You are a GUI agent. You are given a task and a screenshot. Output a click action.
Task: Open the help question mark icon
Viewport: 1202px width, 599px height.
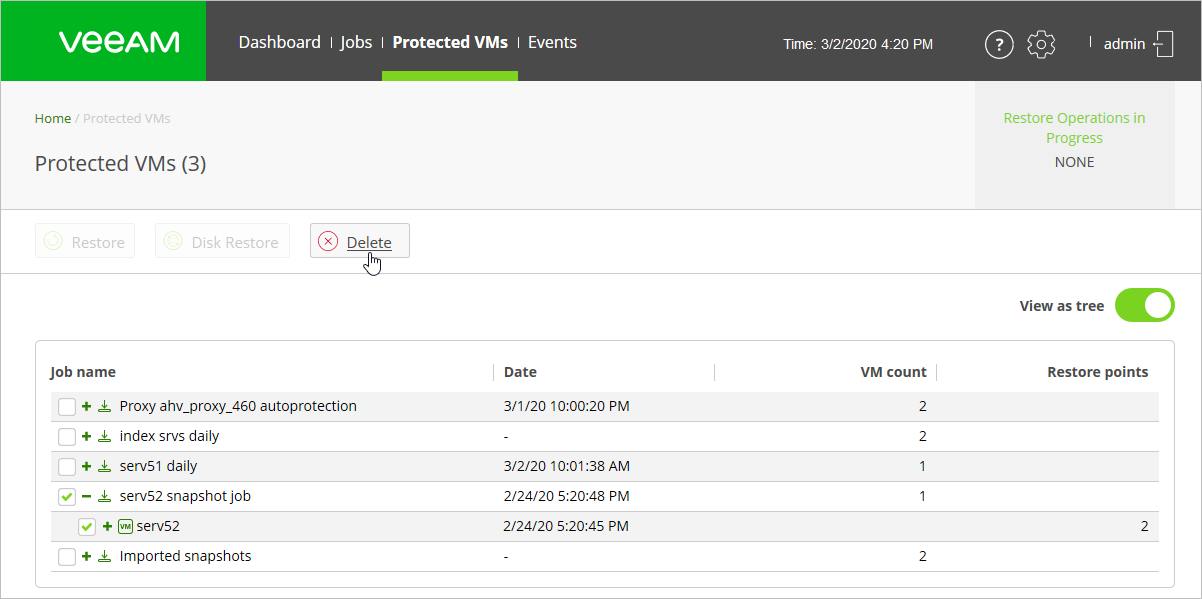coord(999,44)
